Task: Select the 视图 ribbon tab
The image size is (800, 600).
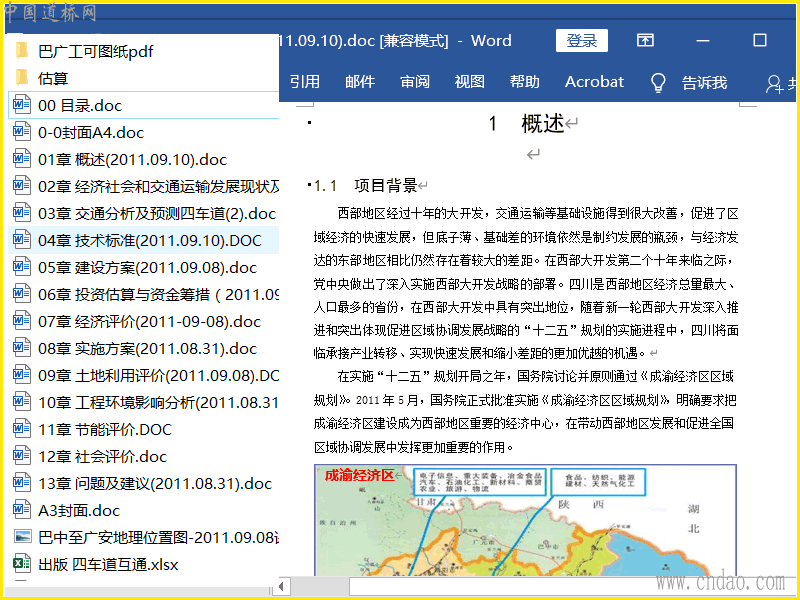Action: tap(469, 82)
